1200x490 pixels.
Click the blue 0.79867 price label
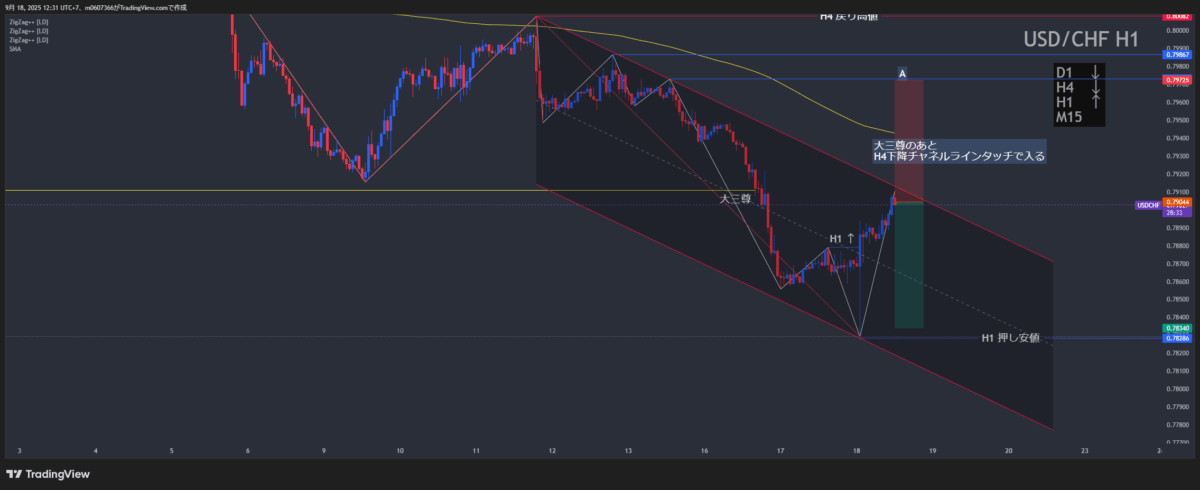pos(1175,55)
